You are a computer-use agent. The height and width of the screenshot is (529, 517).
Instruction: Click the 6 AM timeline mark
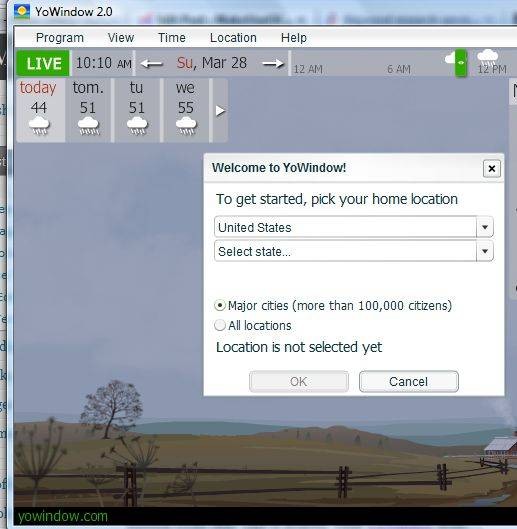(x=399, y=69)
